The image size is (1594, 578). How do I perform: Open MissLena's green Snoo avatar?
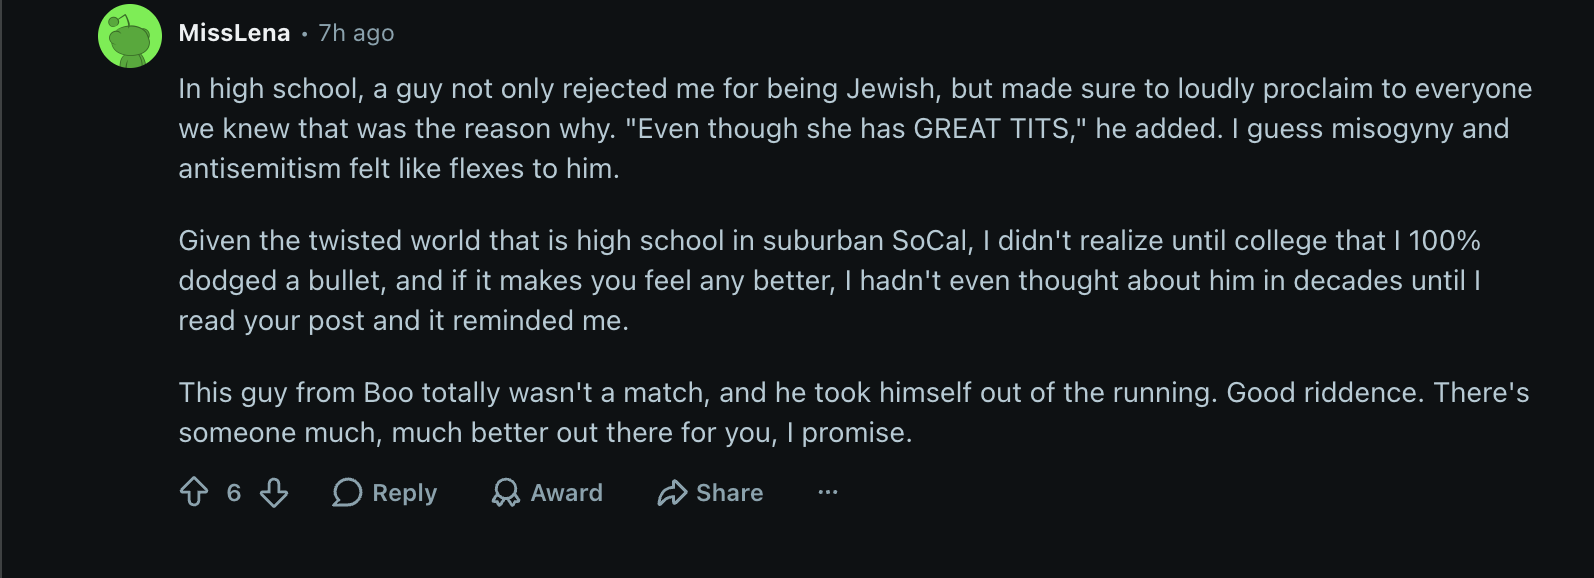(130, 36)
